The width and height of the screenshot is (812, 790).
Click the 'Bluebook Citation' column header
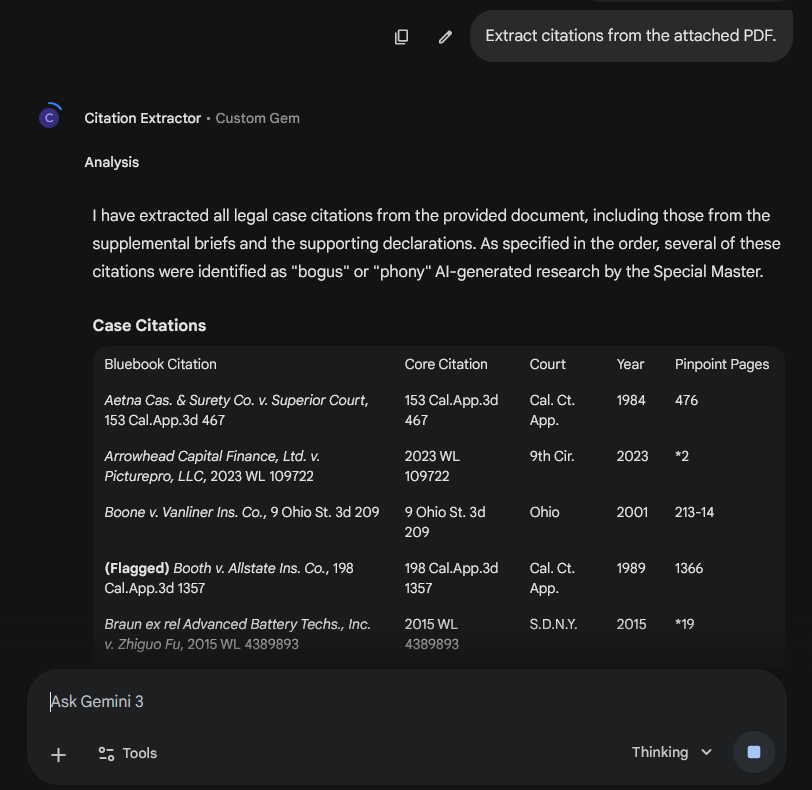160,364
